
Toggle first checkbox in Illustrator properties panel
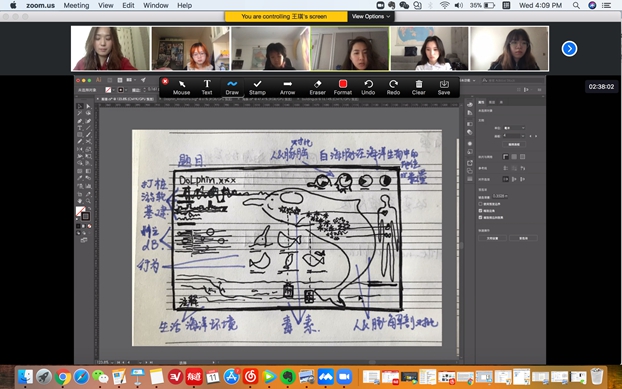click(481, 204)
